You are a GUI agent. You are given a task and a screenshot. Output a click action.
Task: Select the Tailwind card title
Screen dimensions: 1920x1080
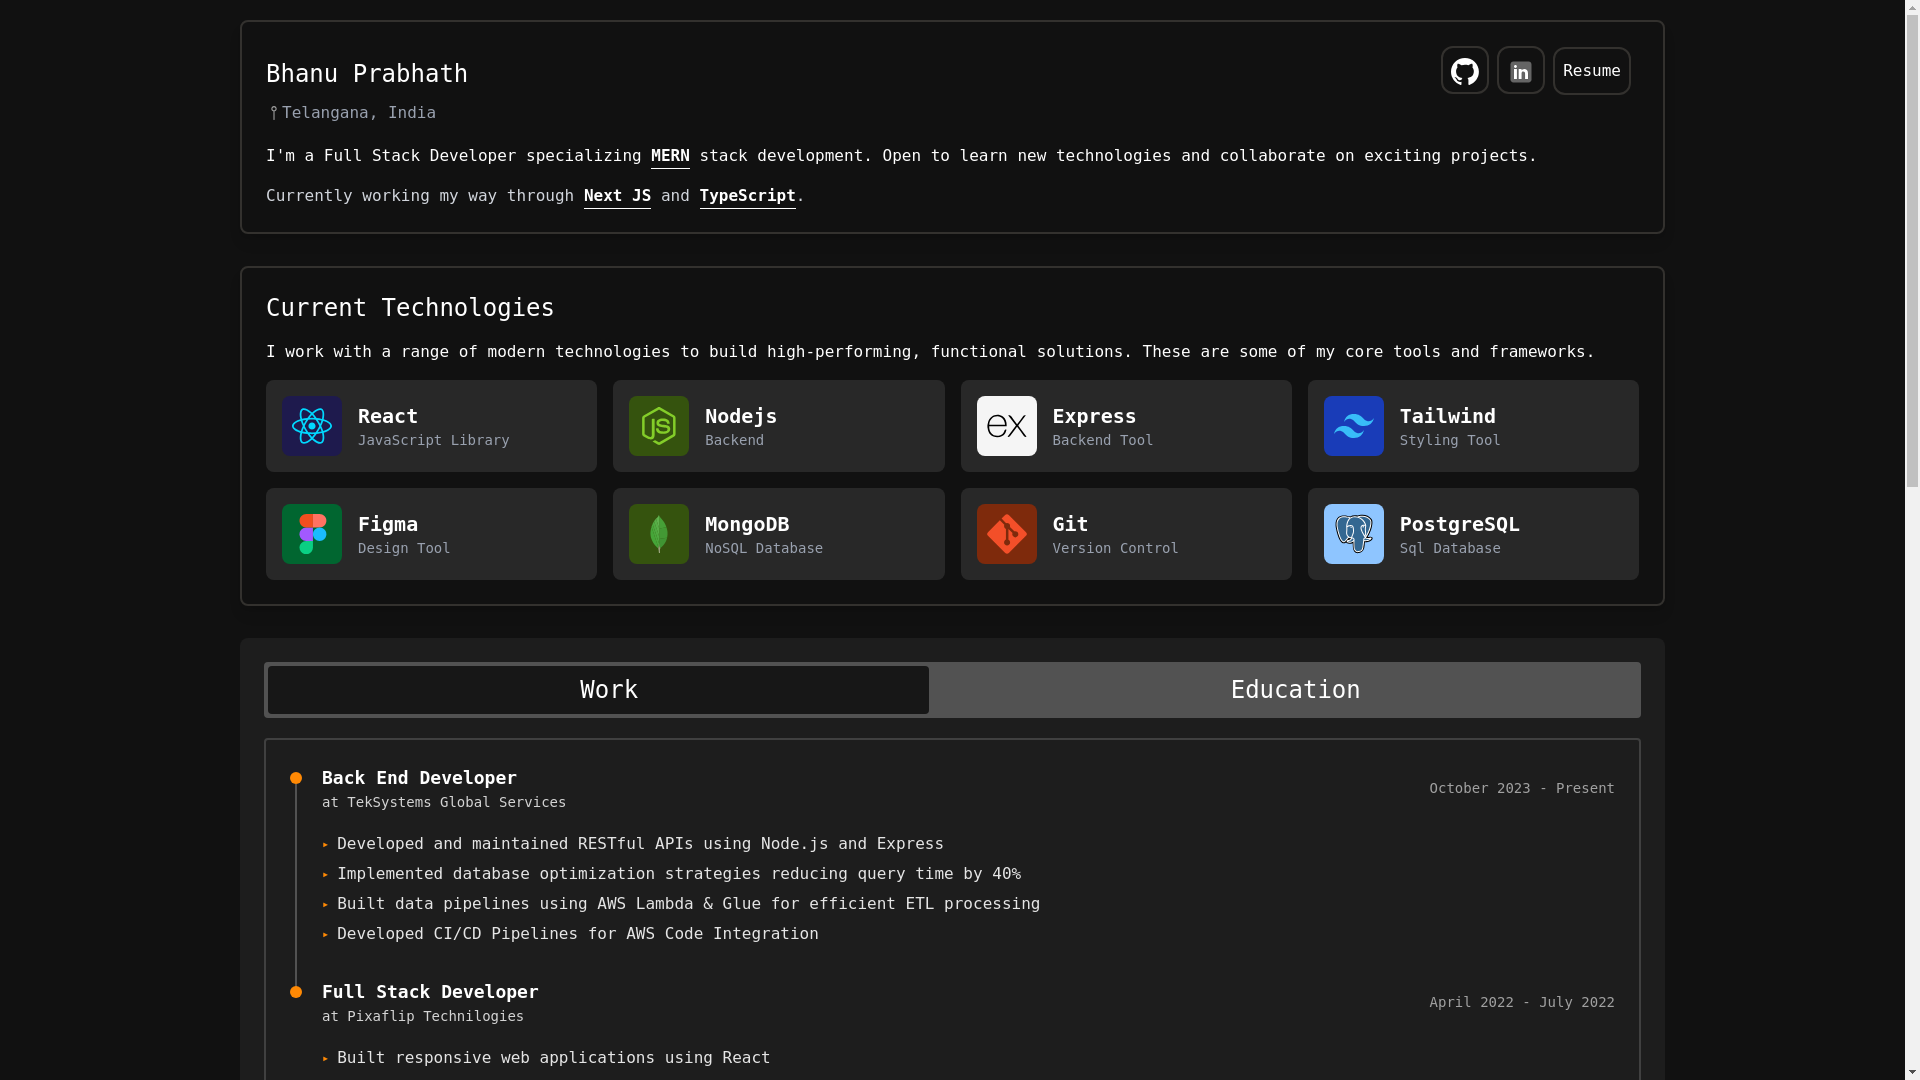pyautogui.click(x=1447, y=416)
